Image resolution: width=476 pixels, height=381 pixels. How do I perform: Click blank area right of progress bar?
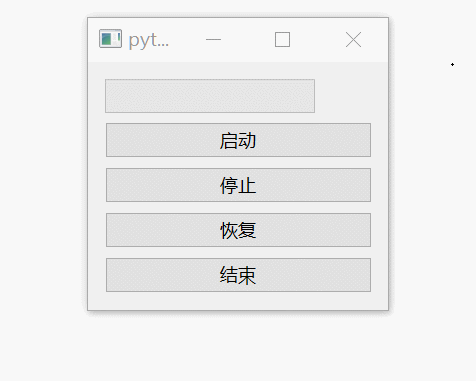343,96
